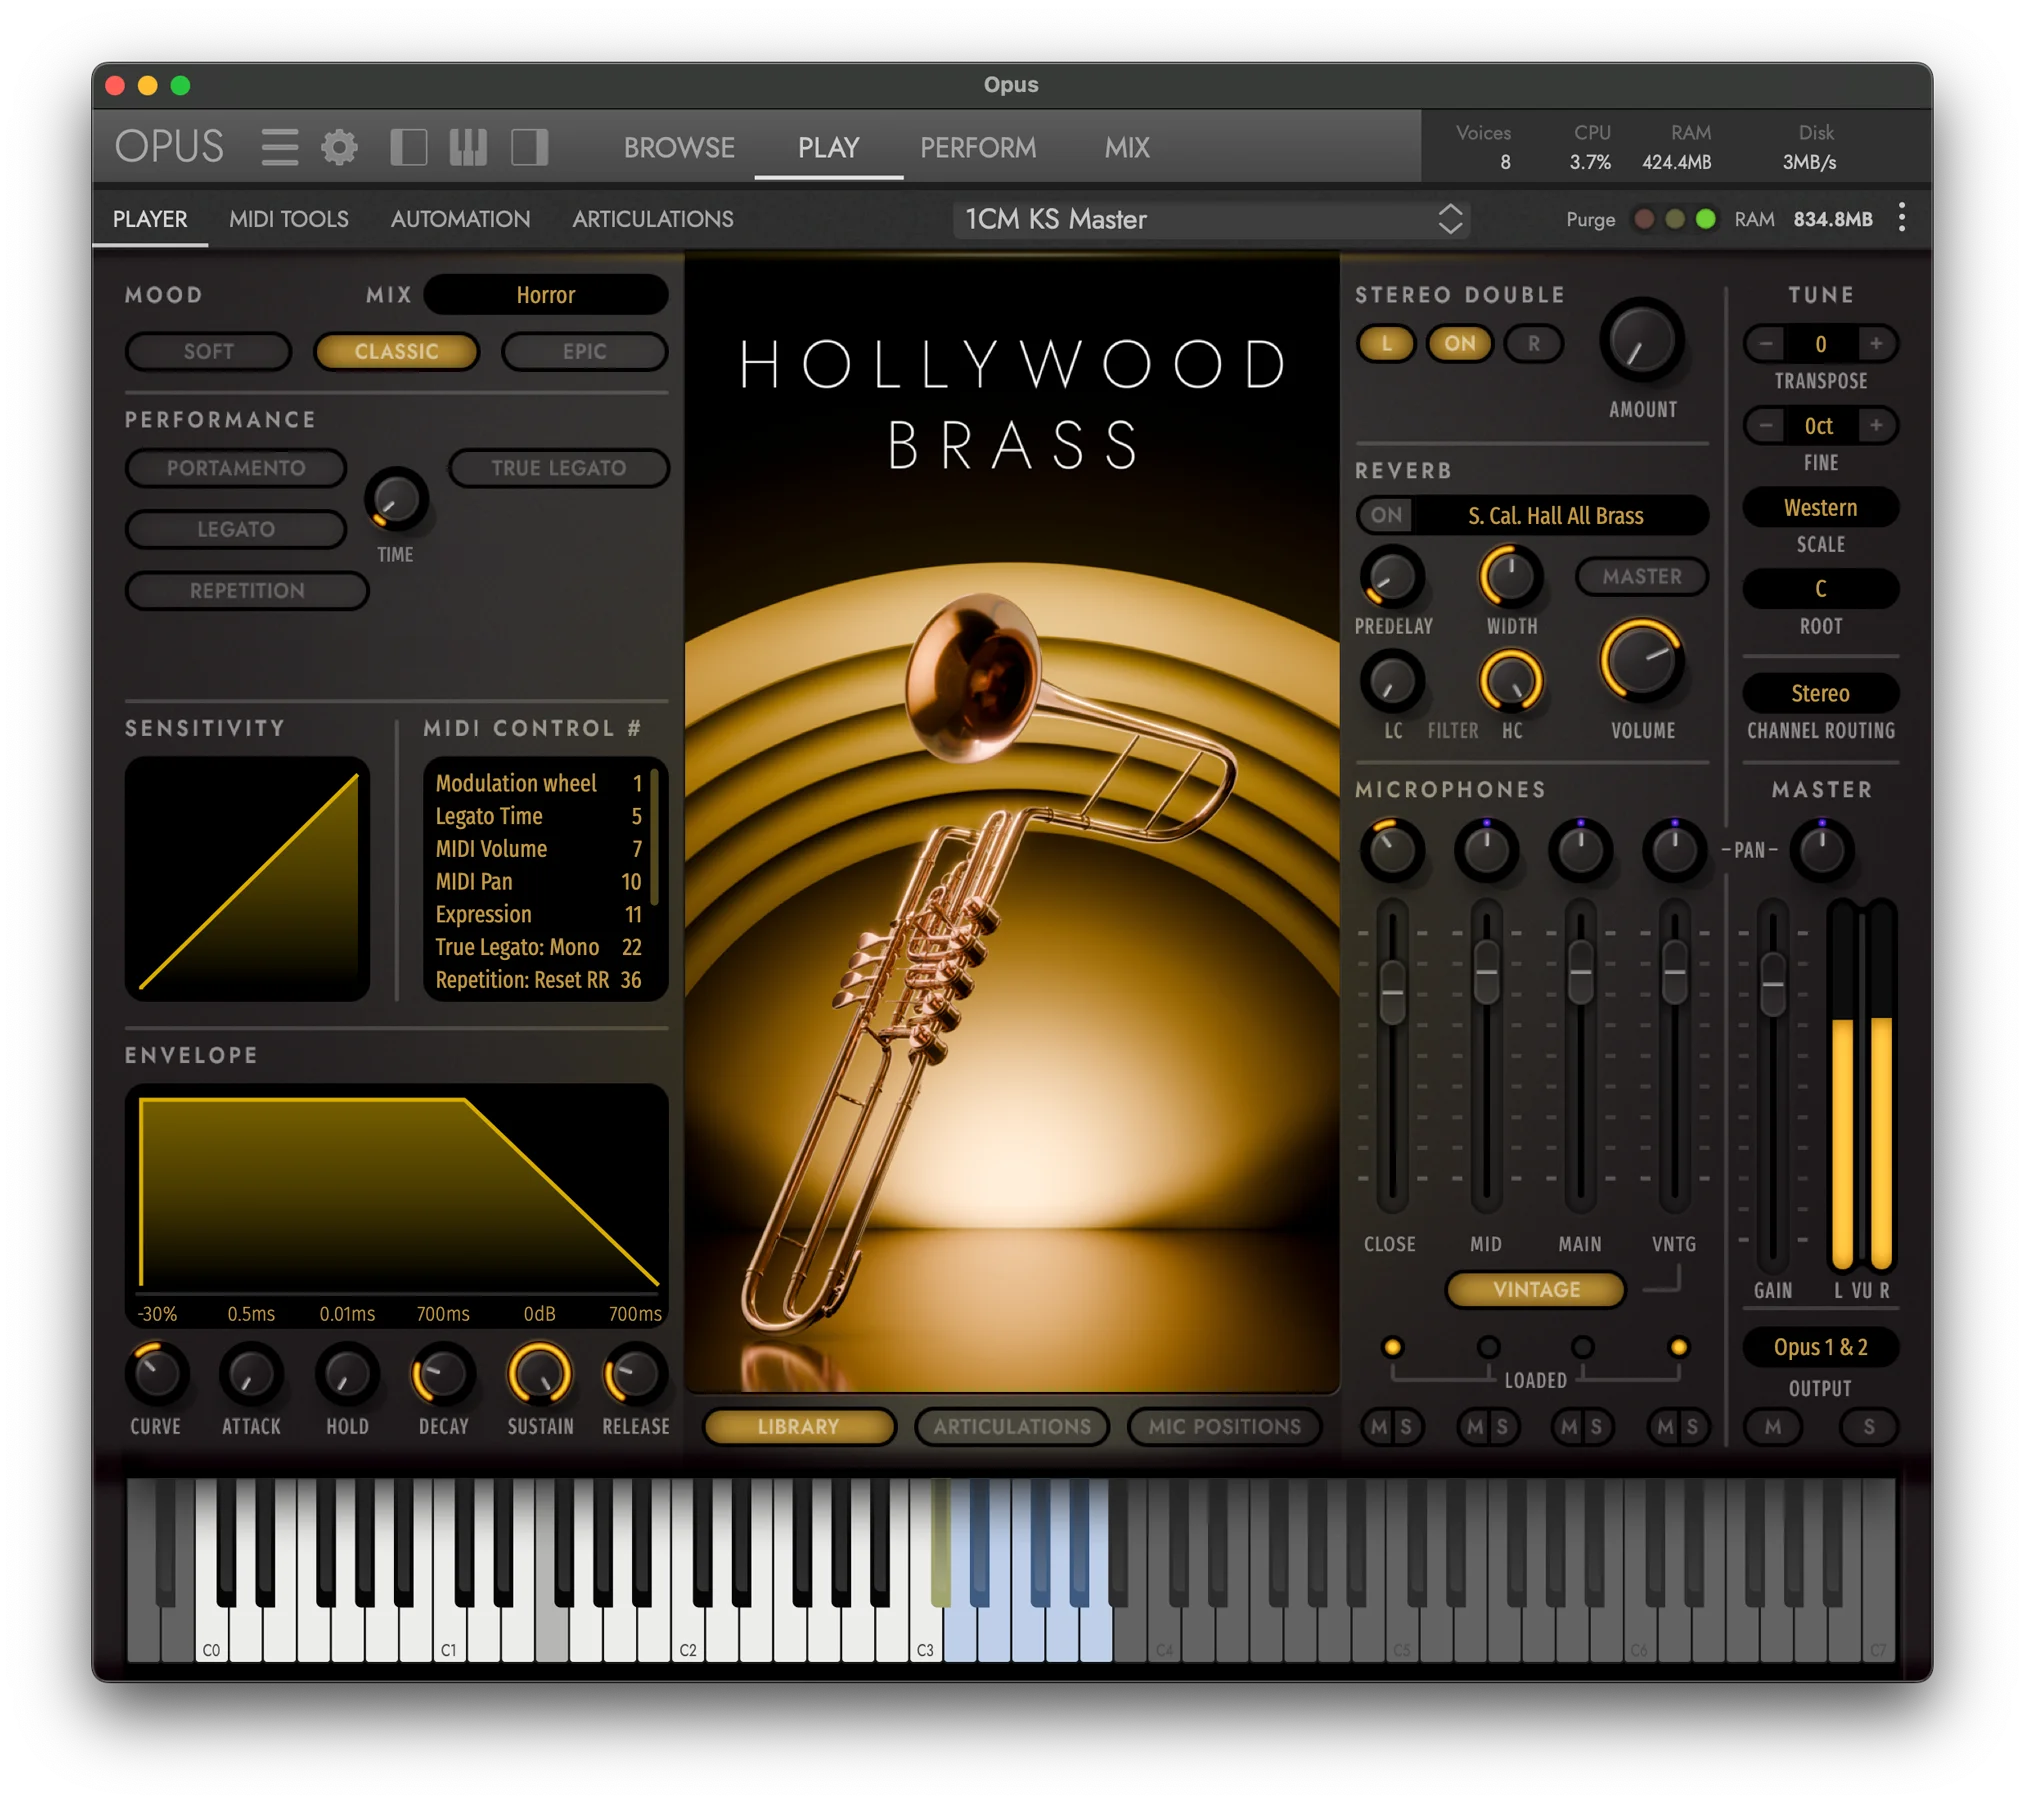The height and width of the screenshot is (1803, 2024).
Task: Open the hamburger menu next to OPUS logo
Action: pyautogui.click(x=280, y=146)
